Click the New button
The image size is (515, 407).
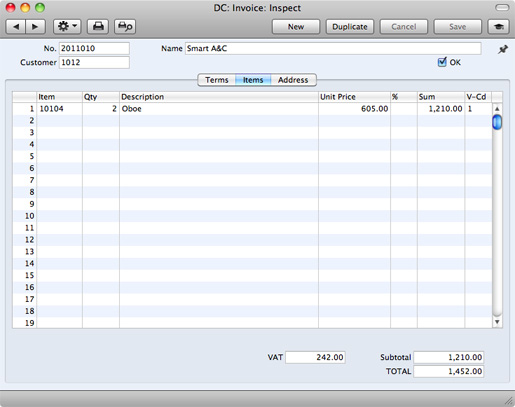pyautogui.click(x=296, y=27)
